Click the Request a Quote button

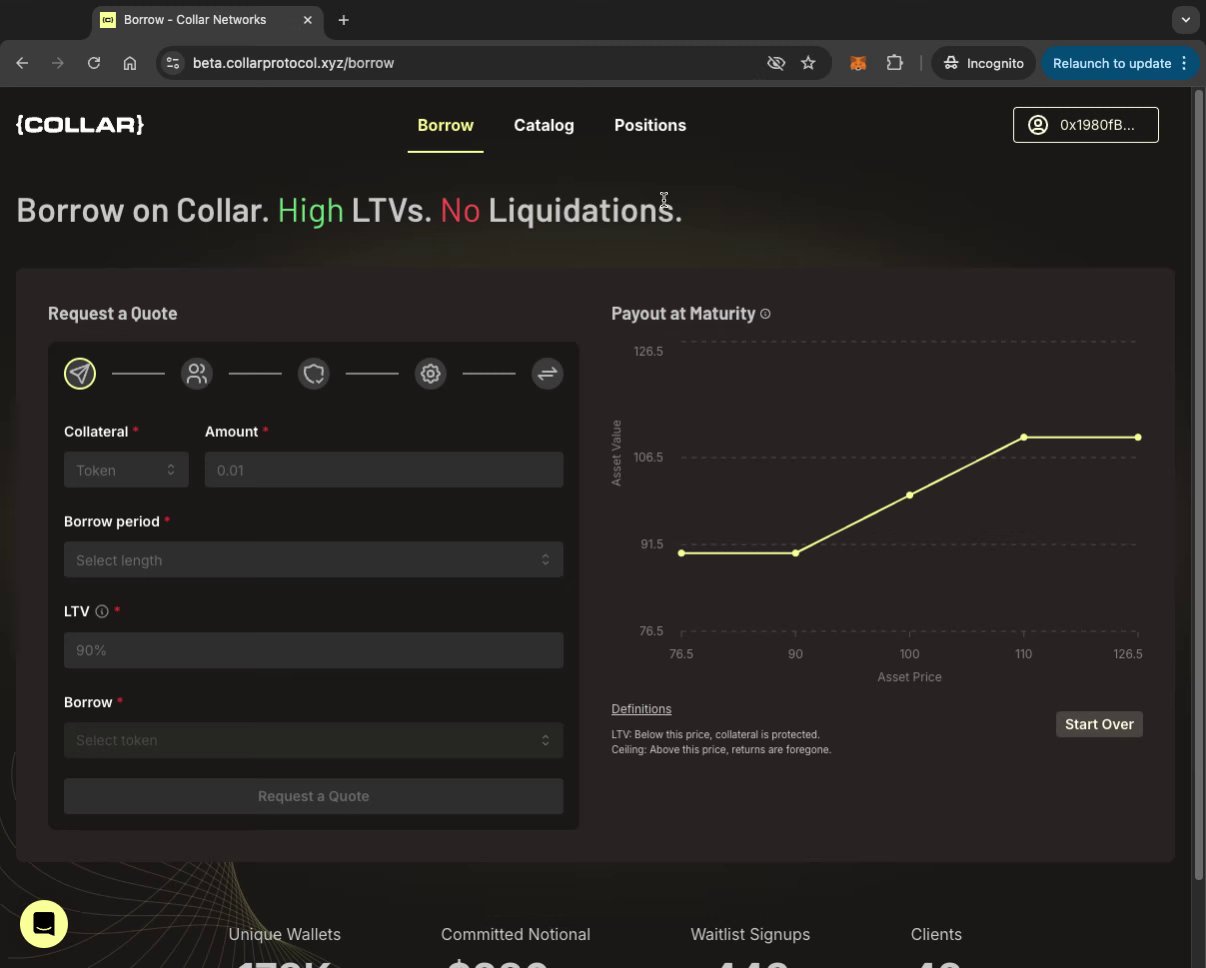(314, 796)
